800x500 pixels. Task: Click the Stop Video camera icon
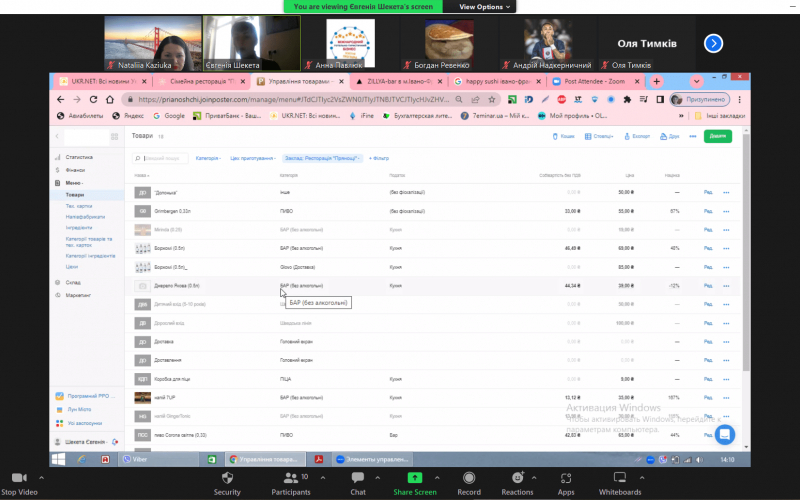[19, 478]
